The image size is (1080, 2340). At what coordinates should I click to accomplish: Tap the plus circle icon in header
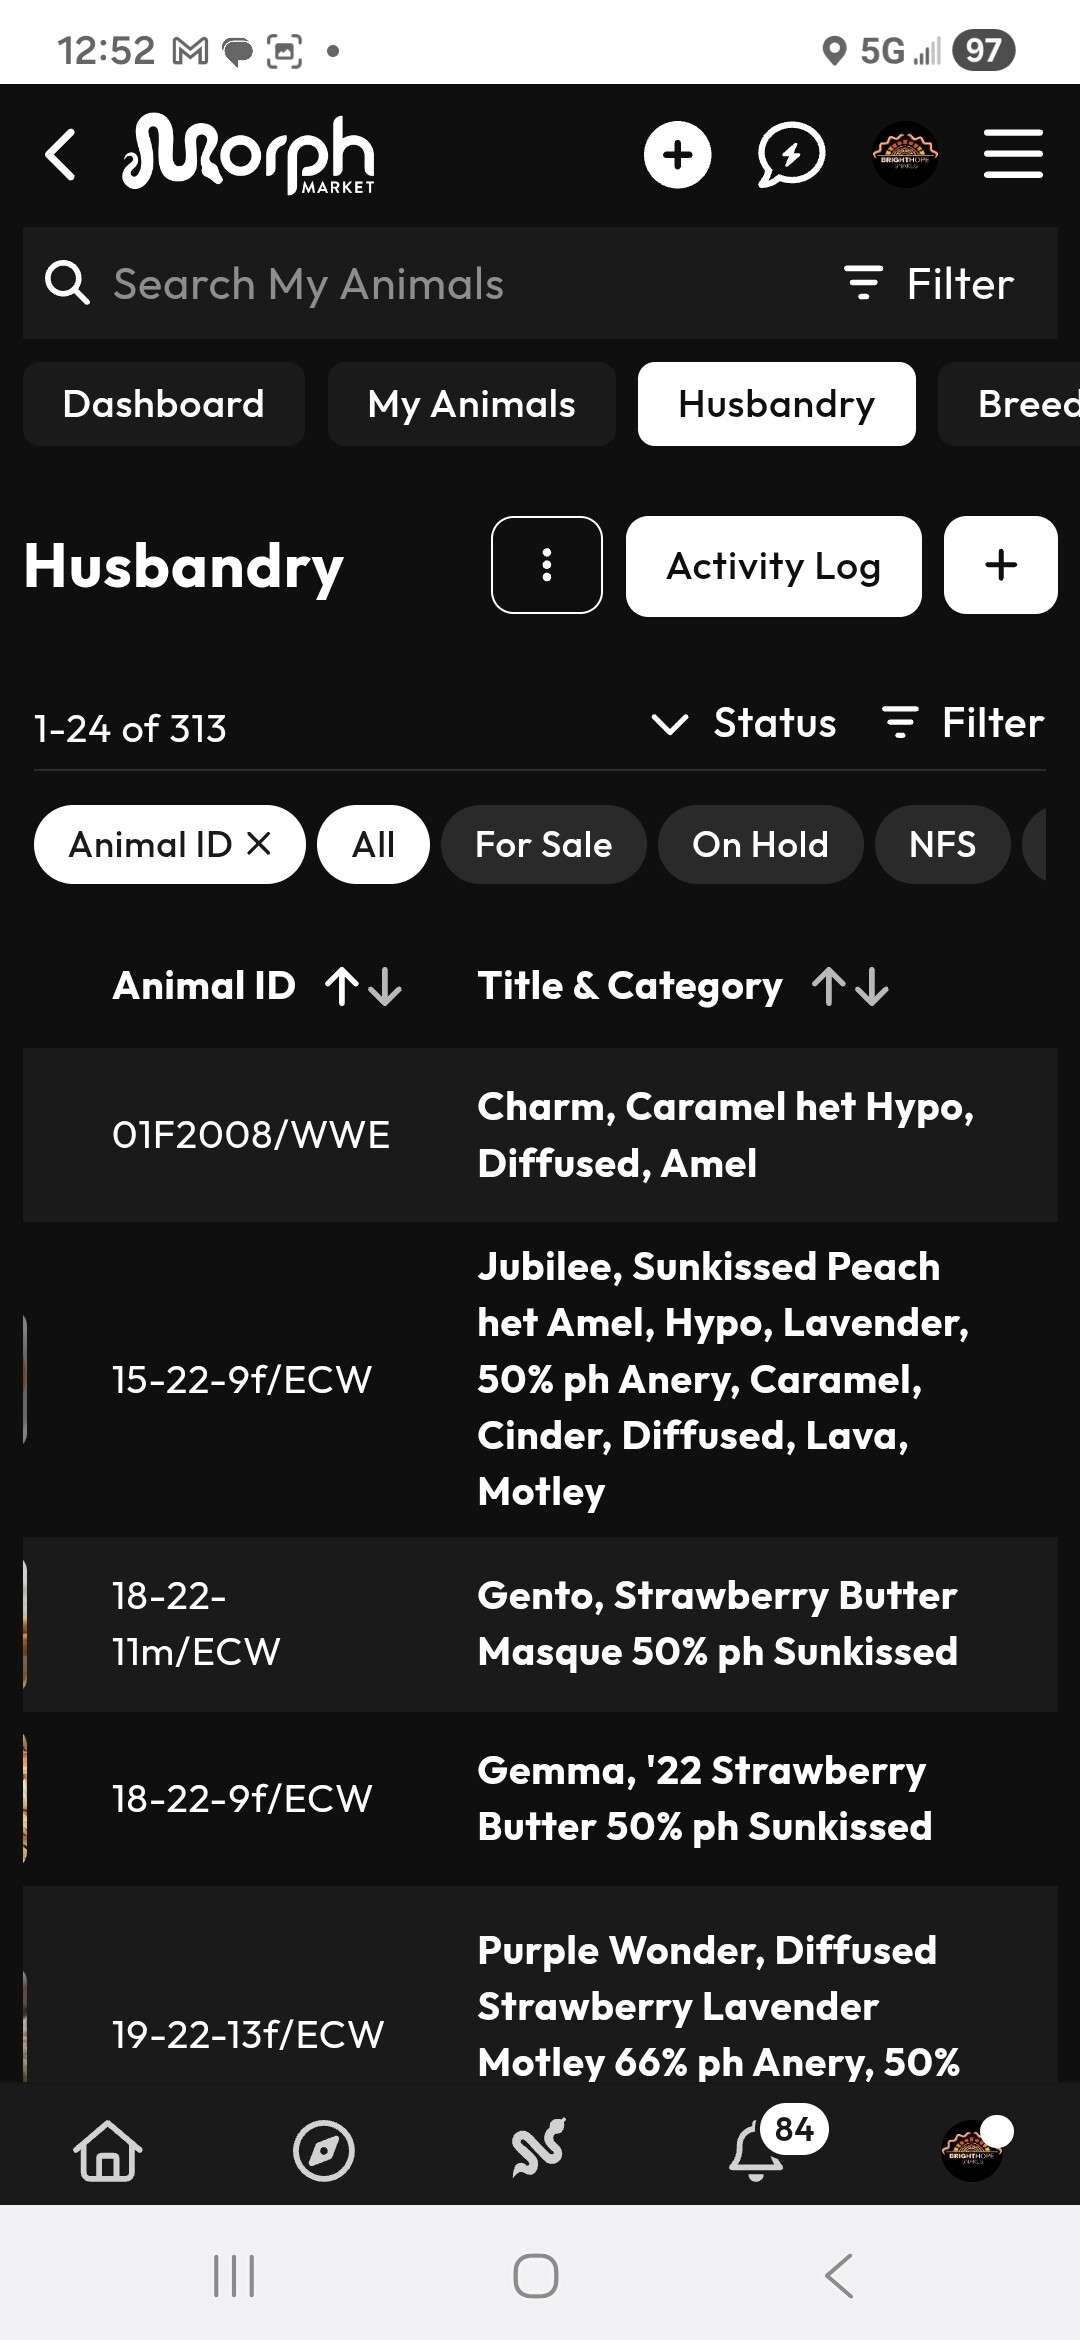point(677,155)
